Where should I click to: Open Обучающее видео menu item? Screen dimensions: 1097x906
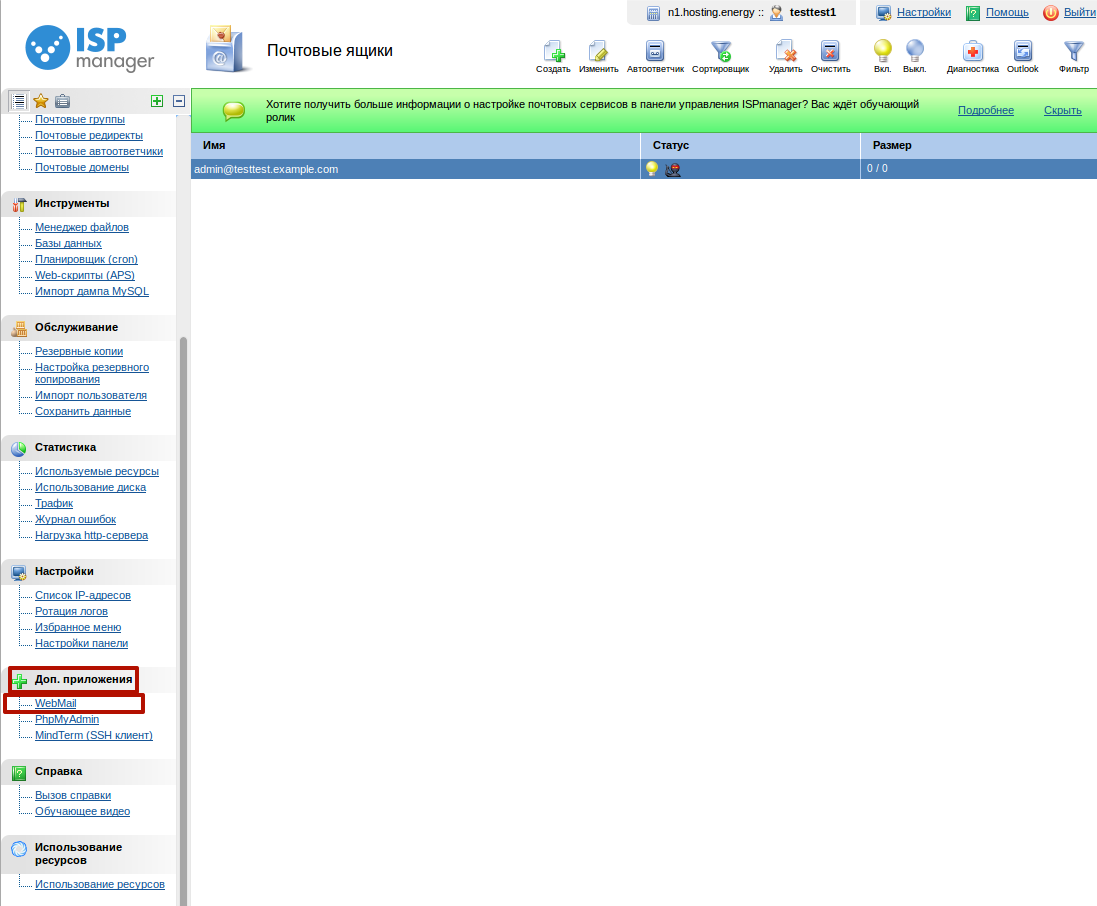click(x=83, y=812)
